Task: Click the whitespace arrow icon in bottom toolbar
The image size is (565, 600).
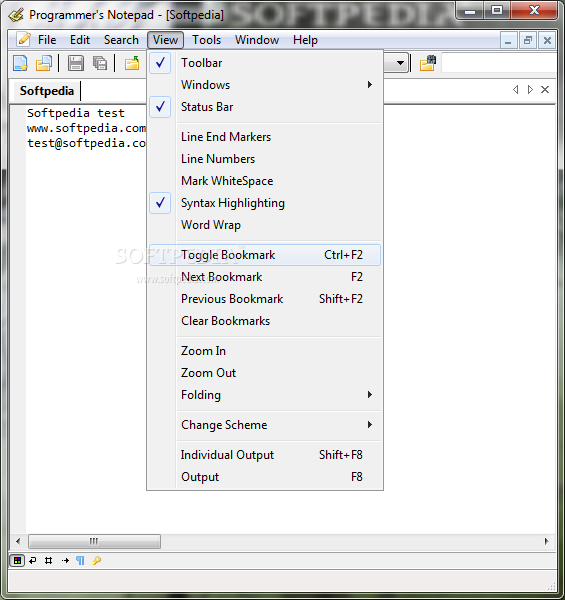Action: pyautogui.click(x=65, y=561)
